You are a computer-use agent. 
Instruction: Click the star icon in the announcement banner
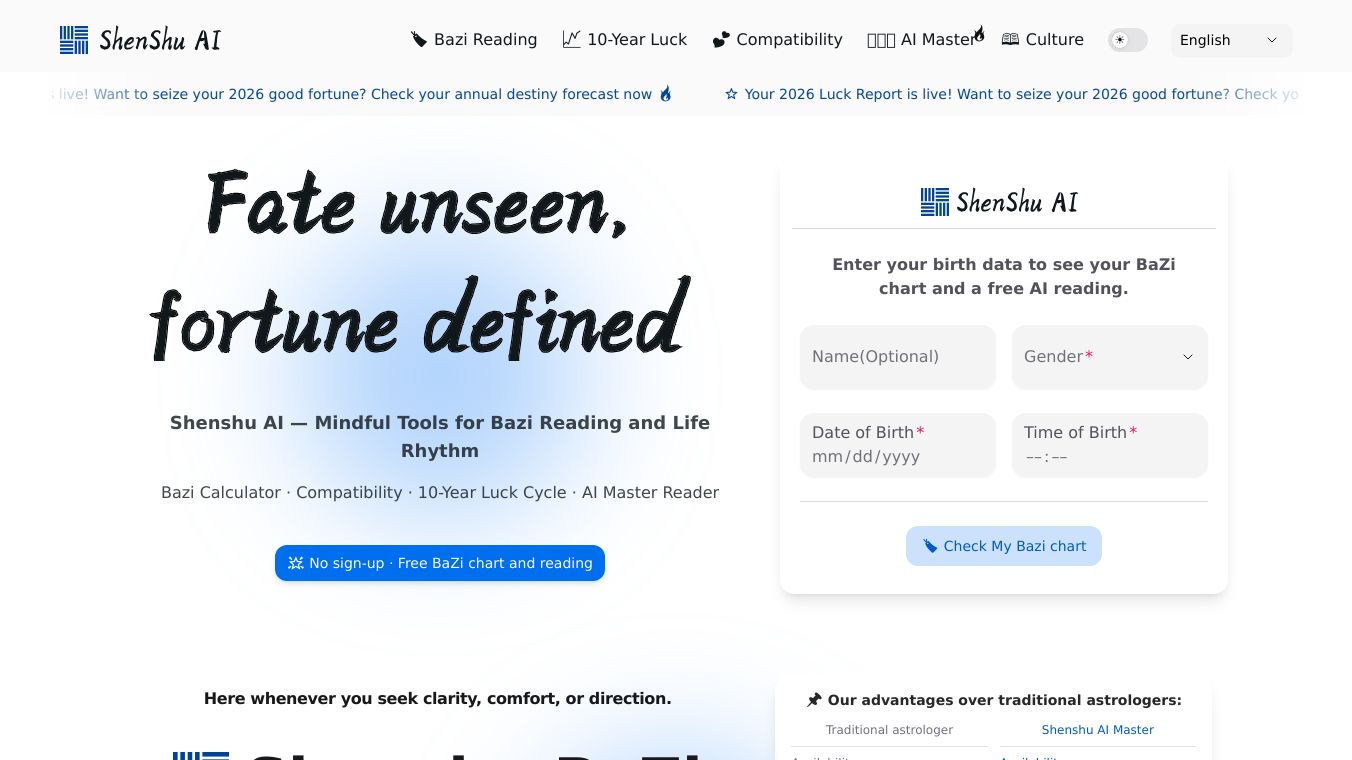coord(731,94)
